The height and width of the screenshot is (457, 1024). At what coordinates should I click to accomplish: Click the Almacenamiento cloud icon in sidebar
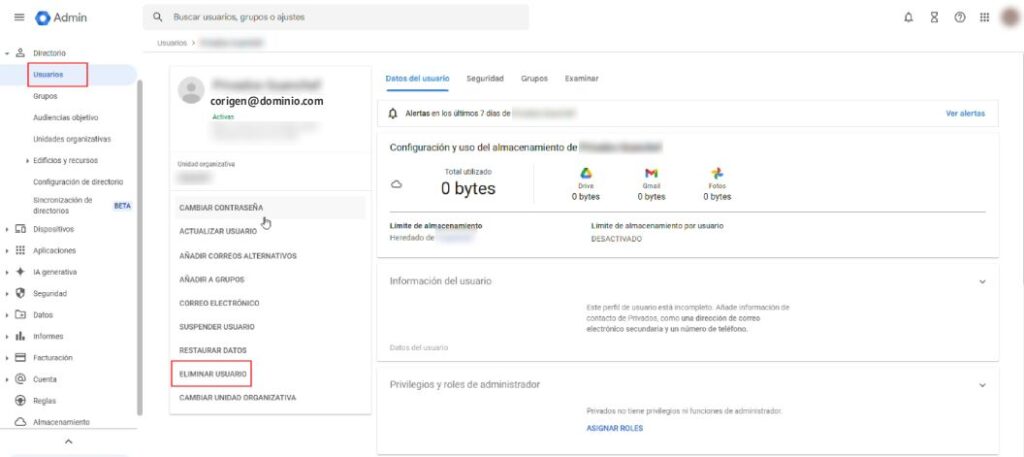pyautogui.click(x=20, y=422)
